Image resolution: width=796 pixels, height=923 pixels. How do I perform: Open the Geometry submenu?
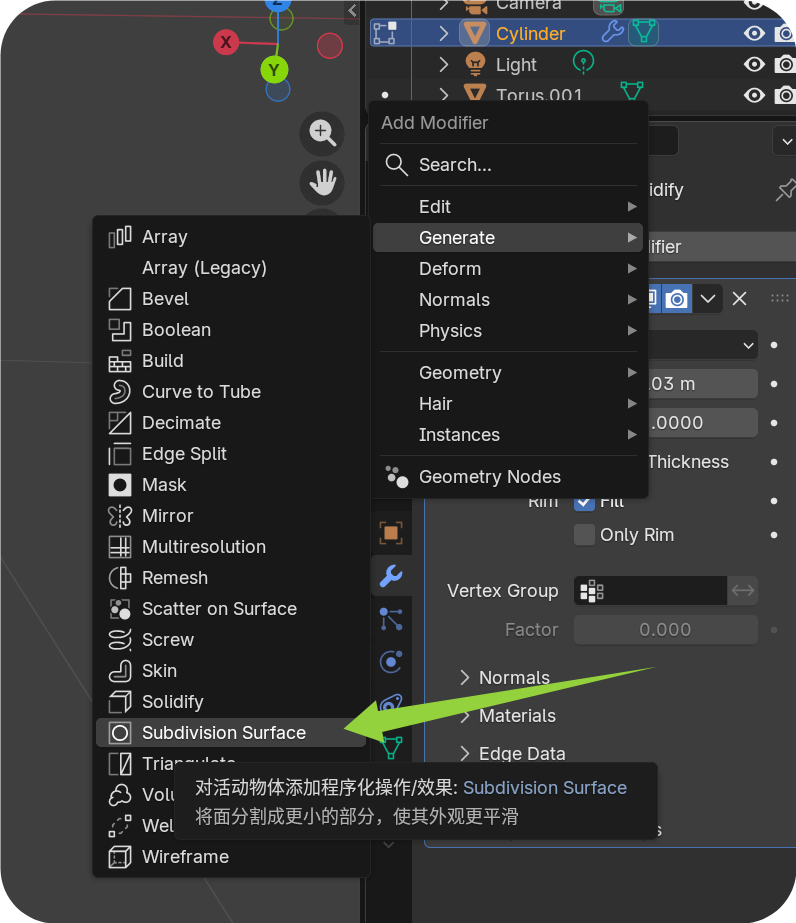click(508, 373)
